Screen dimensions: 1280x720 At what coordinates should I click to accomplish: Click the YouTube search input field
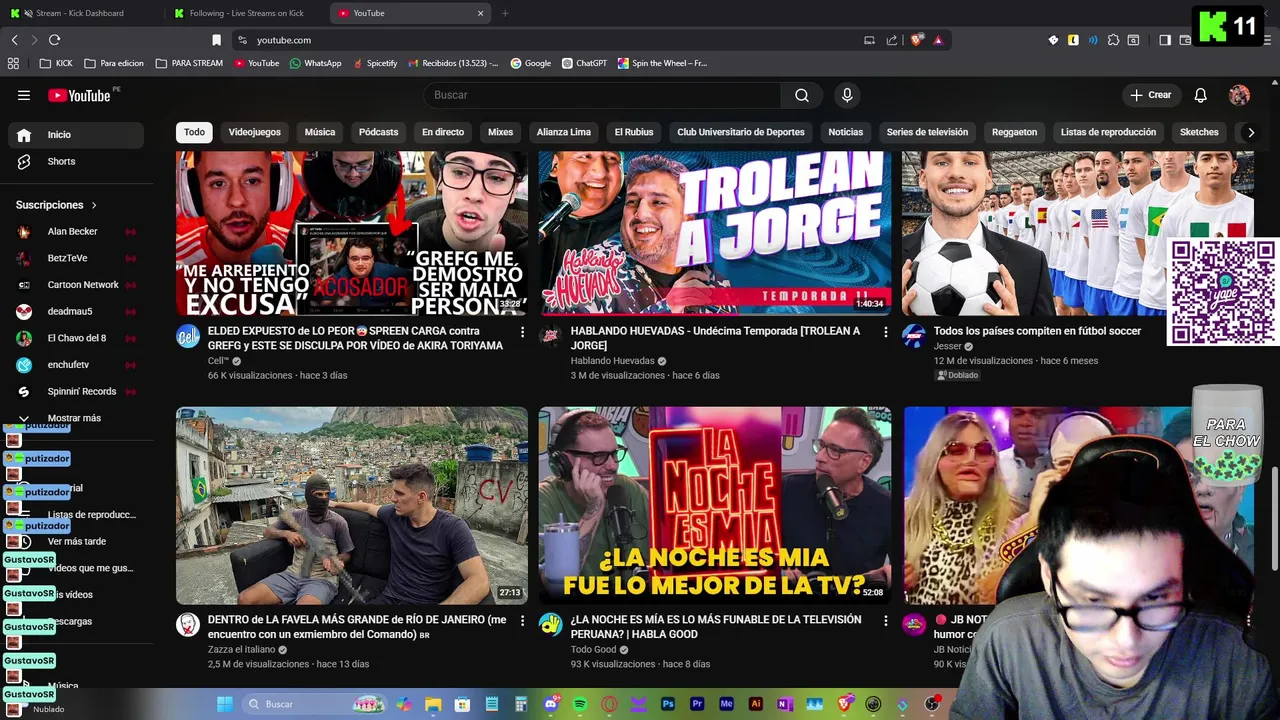click(x=603, y=95)
